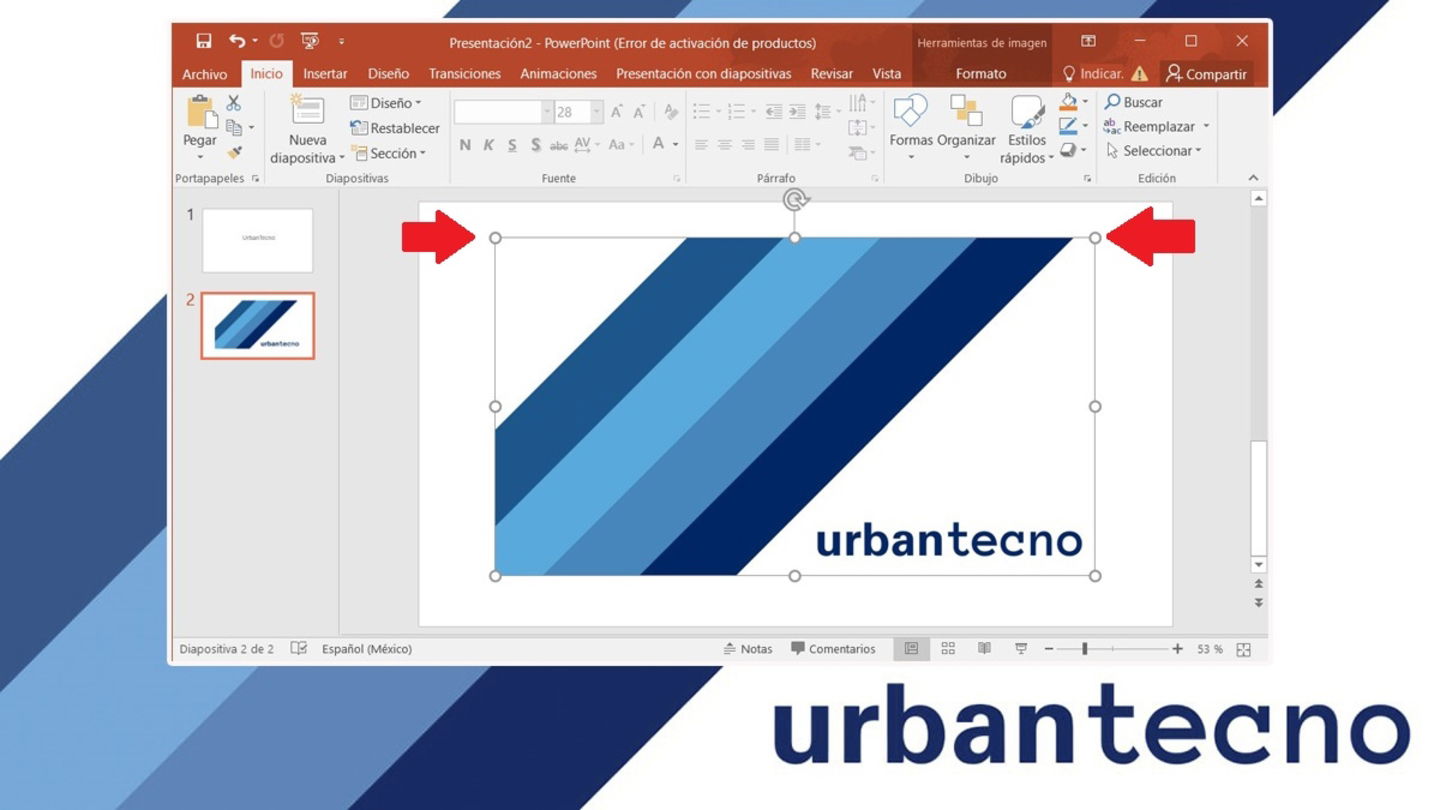Viewport: 1440px width, 810px height.
Task: Click the Restablecer button
Action: click(395, 128)
